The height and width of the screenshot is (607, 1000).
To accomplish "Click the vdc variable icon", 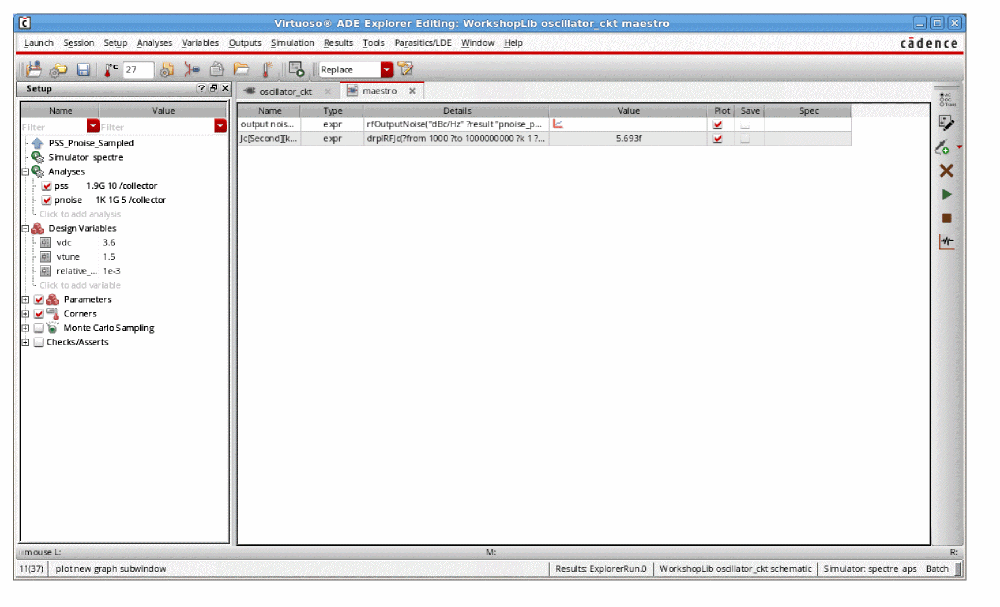I will 45,242.
